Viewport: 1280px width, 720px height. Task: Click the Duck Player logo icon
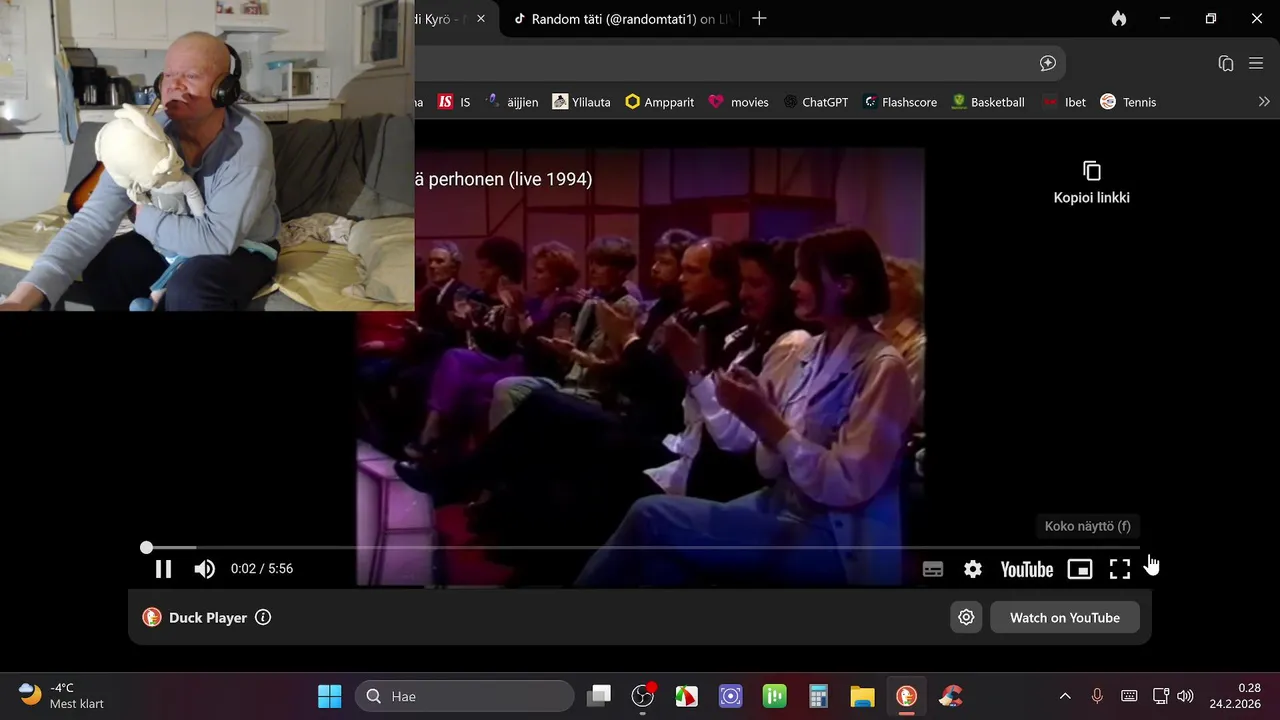[152, 617]
